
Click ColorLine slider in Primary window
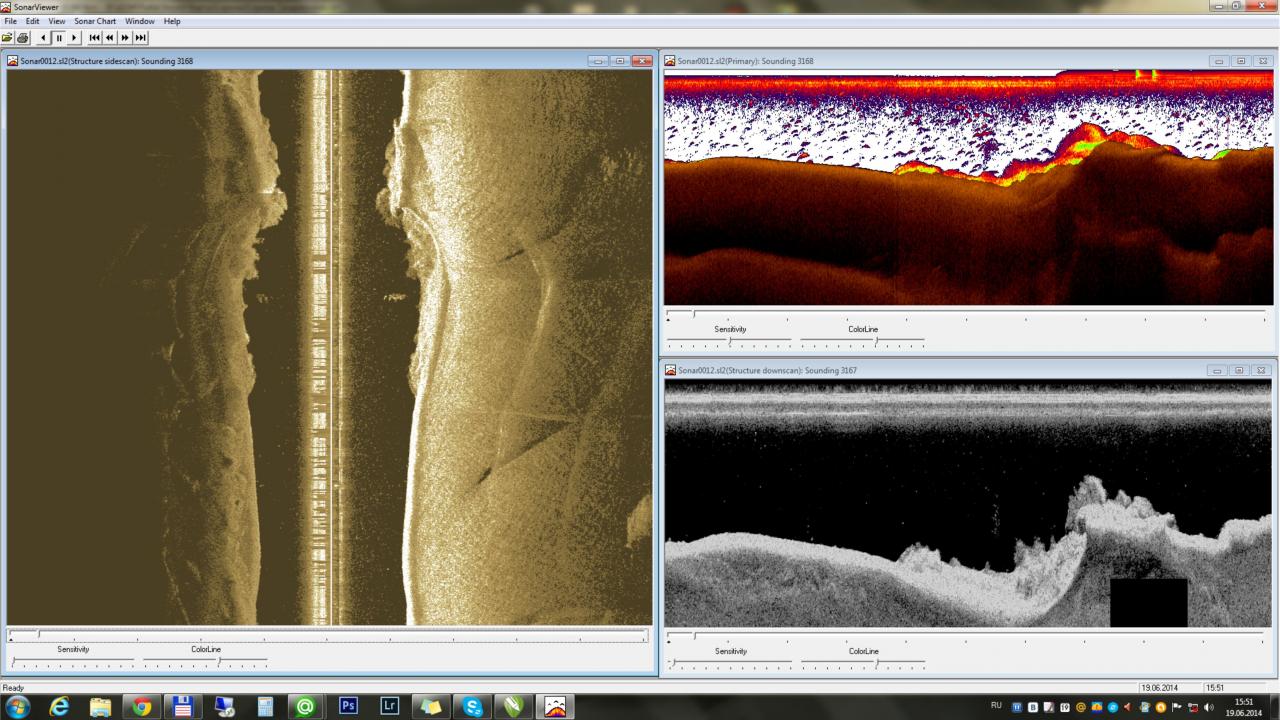pos(863,341)
